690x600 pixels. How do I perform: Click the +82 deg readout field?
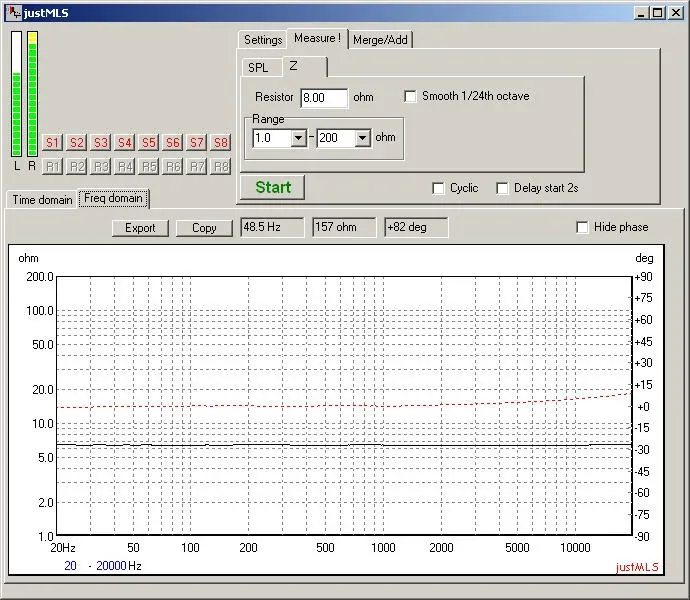pyautogui.click(x=416, y=227)
